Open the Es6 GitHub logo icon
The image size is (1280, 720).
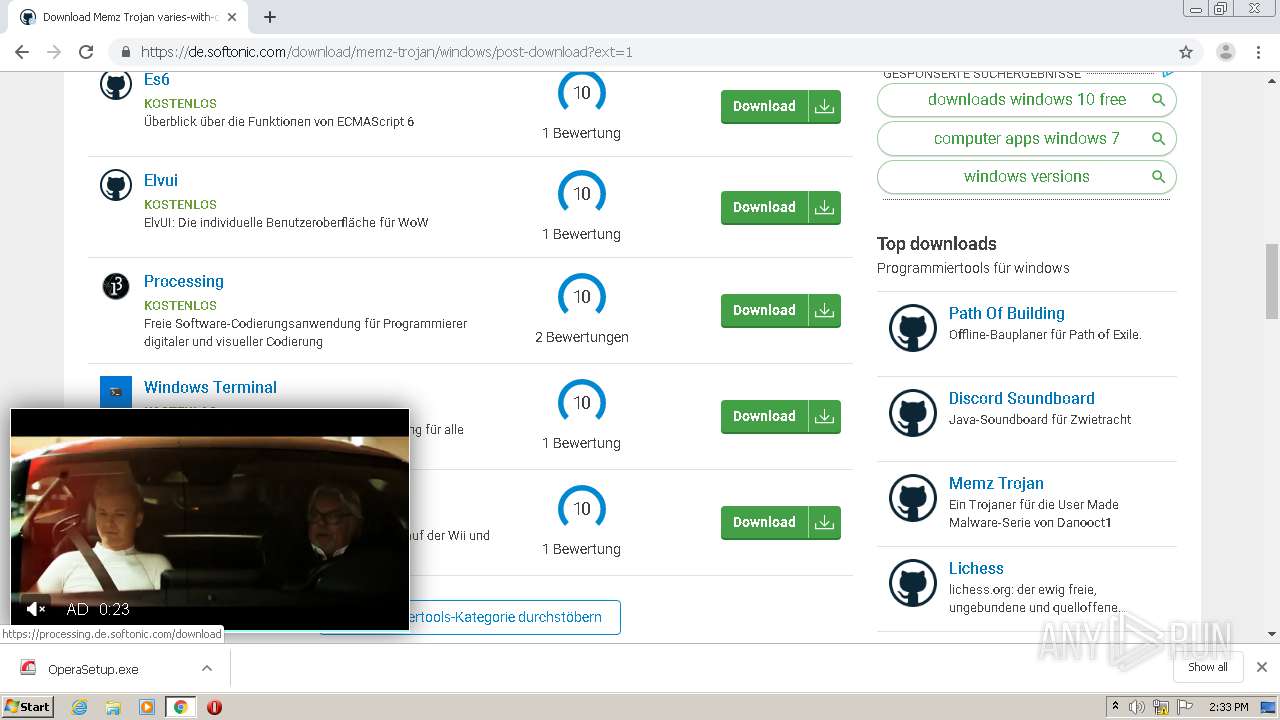pyautogui.click(x=116, y=84)
